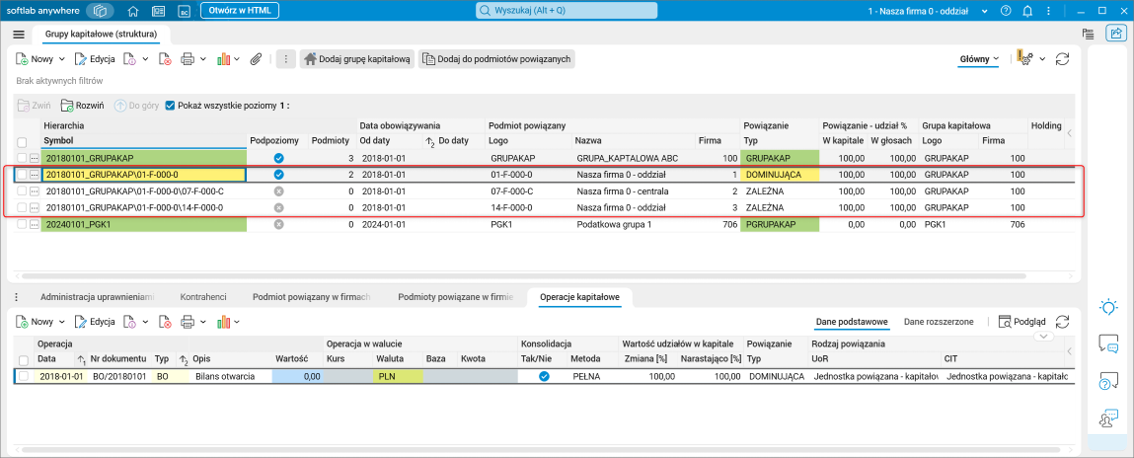Click the card view icon in title bar
The height and width of the screenshot is (458, 1134).
pos(158,11)
